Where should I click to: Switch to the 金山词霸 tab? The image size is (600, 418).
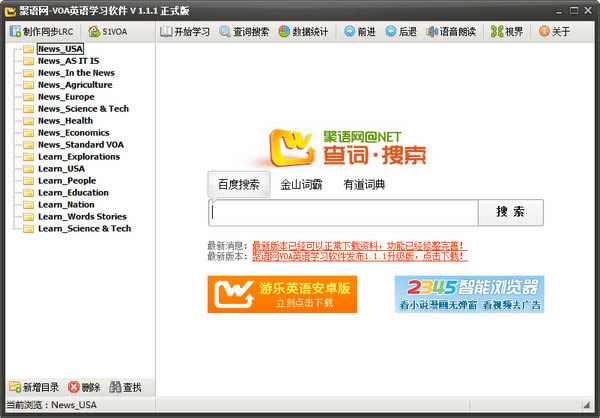coord(301,184)
